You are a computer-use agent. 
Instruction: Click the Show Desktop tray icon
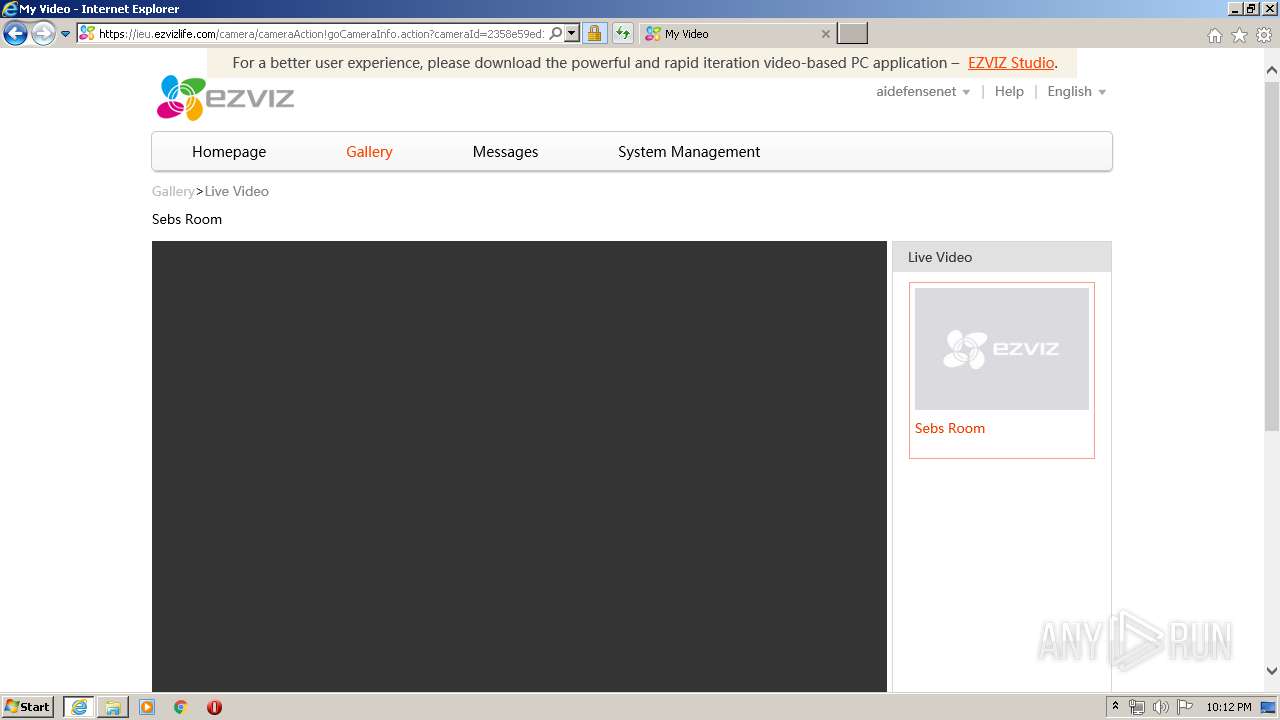[1268, 707]
